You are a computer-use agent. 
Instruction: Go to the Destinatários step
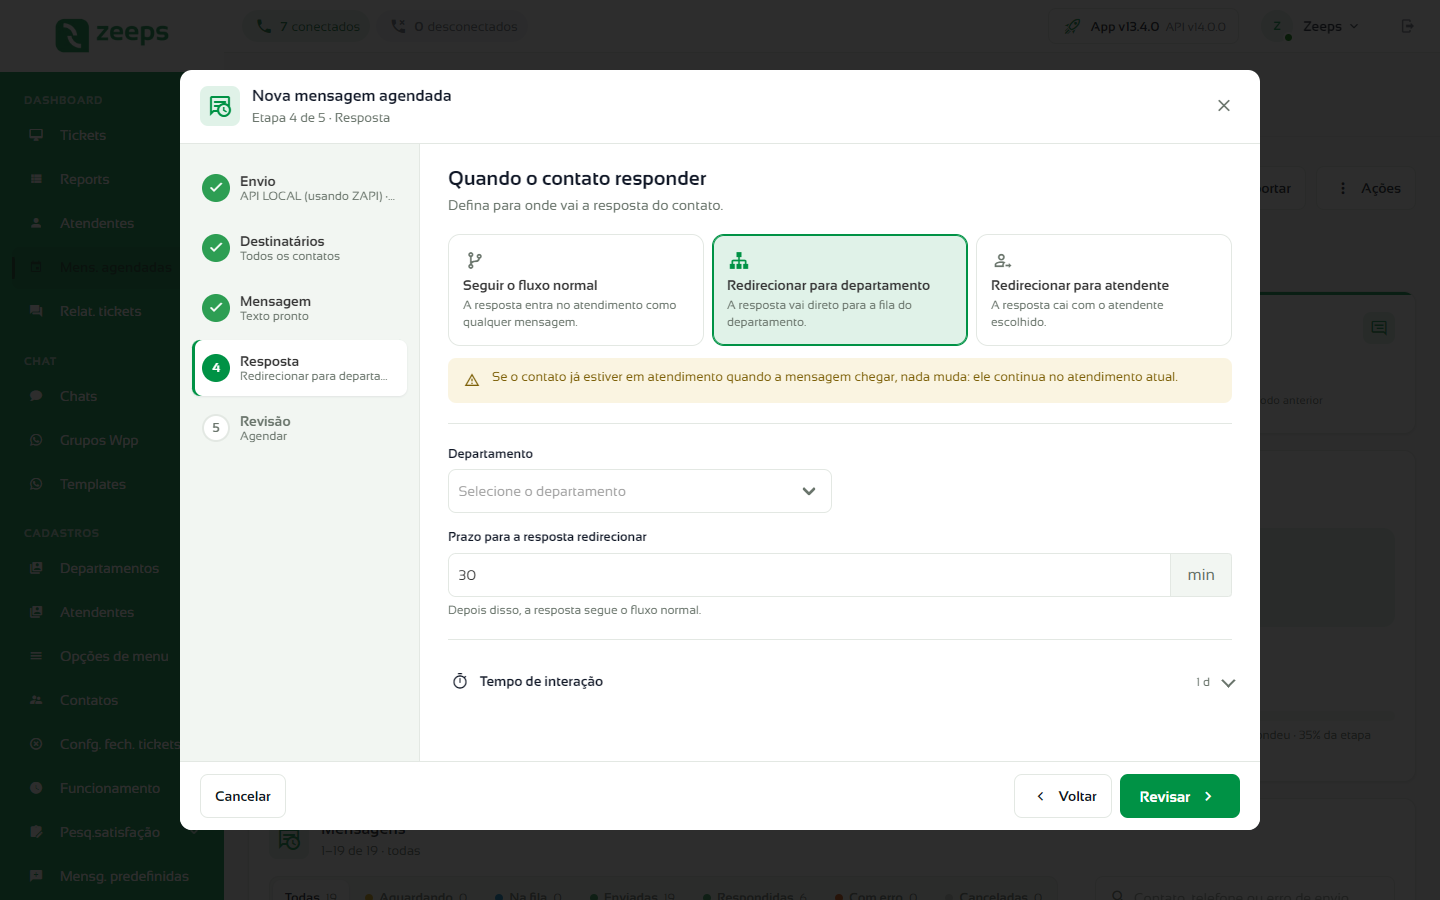click(300, 248)
